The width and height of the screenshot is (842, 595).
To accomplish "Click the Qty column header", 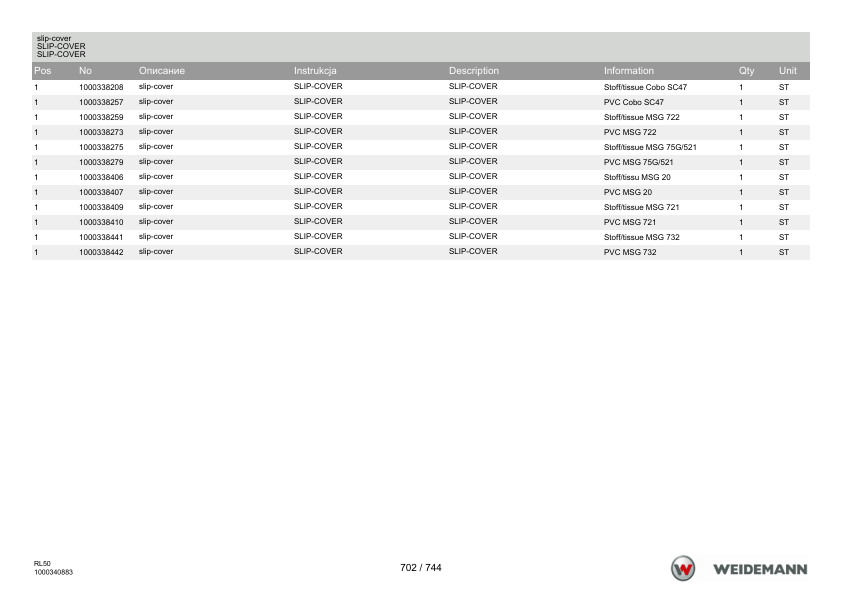I will pos(746,70).
